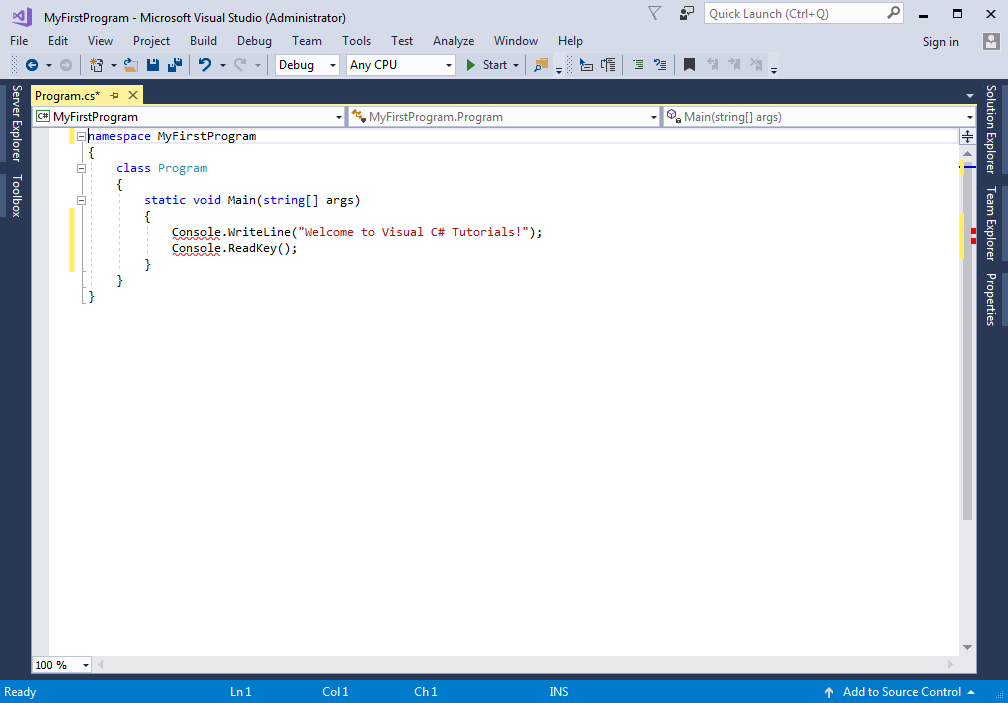Click the Open File folder icon
Viewport: 1008px width, 703px height.
tap(131, 65)
